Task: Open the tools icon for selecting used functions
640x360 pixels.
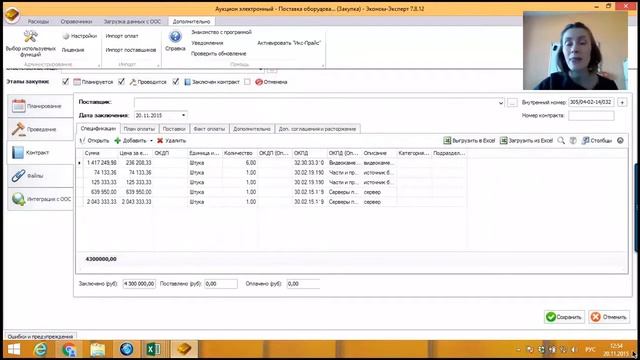Action: tap(30, 37)
